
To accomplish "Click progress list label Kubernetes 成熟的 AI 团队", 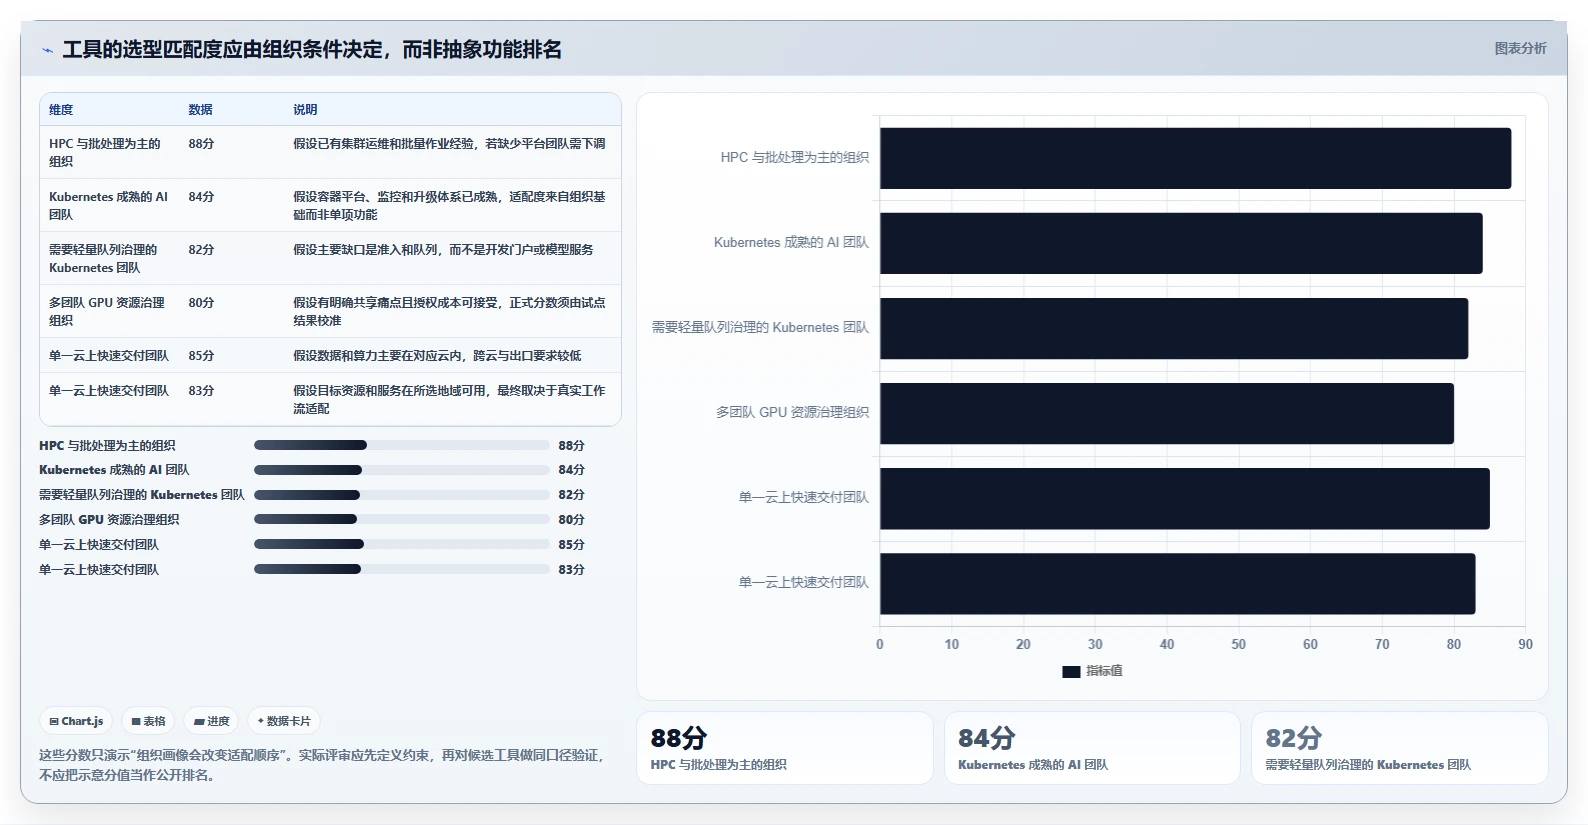I will 114,470.
